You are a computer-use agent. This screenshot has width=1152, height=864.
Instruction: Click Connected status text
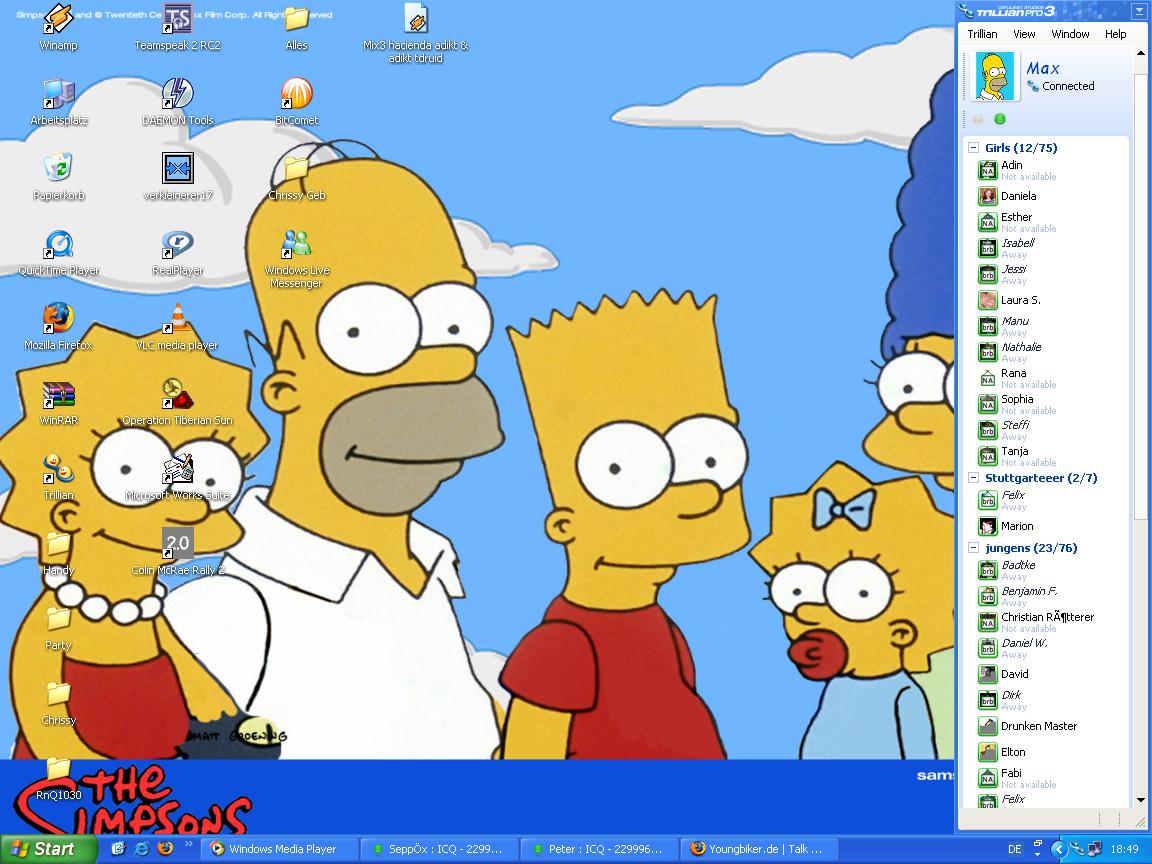click(1068, 86)
